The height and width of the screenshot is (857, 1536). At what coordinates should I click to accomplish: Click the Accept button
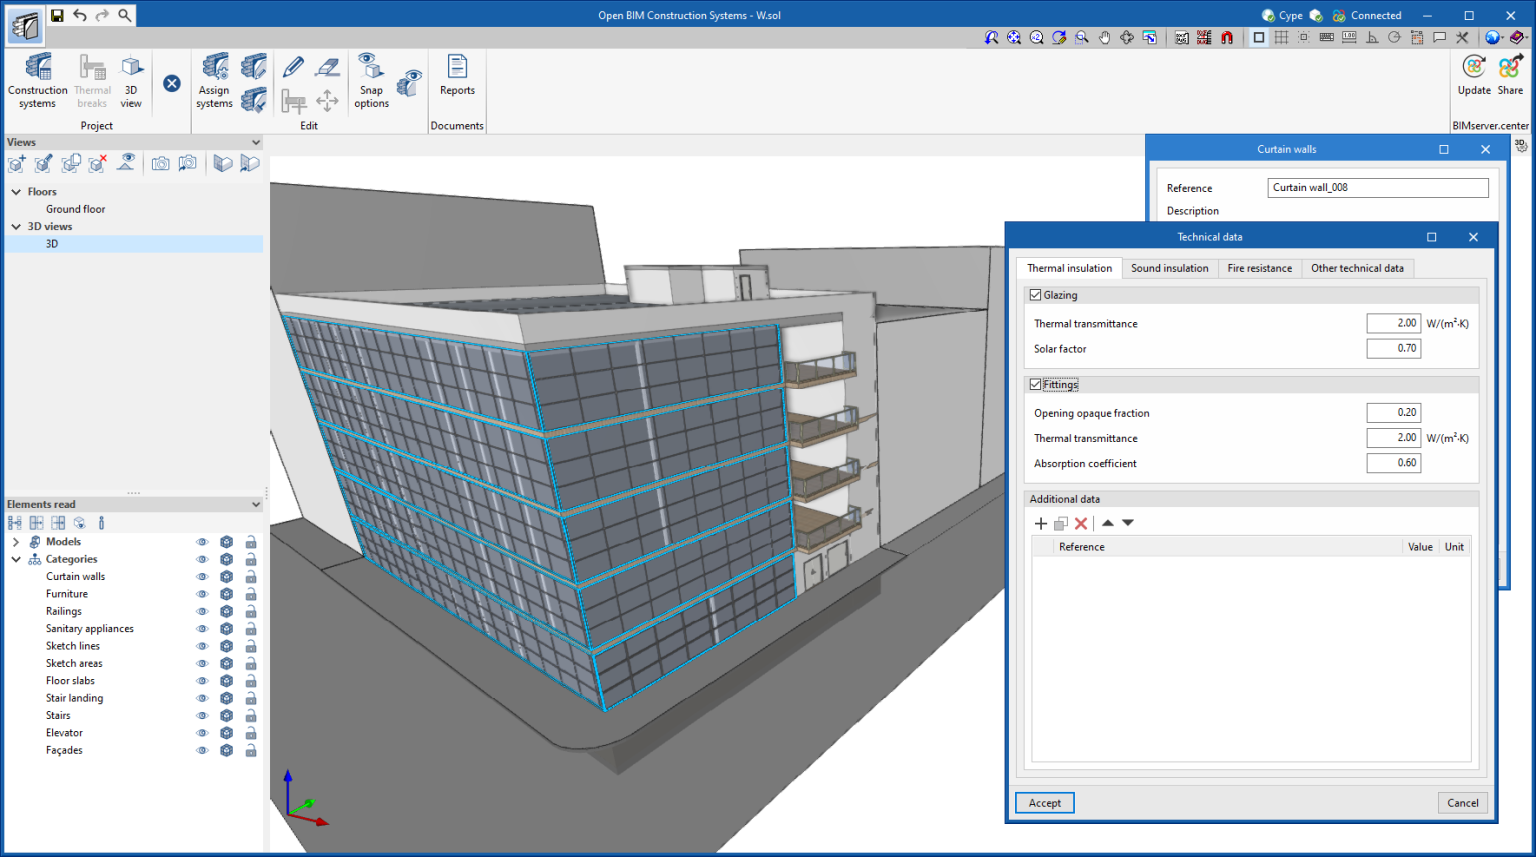1044,802
